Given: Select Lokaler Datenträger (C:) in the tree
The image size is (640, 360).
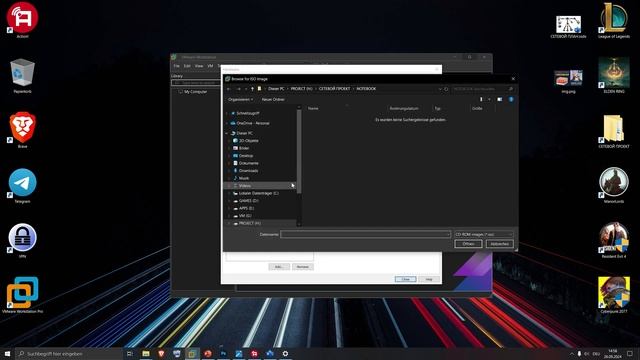Looking at the screenshot, I should 258,193.
